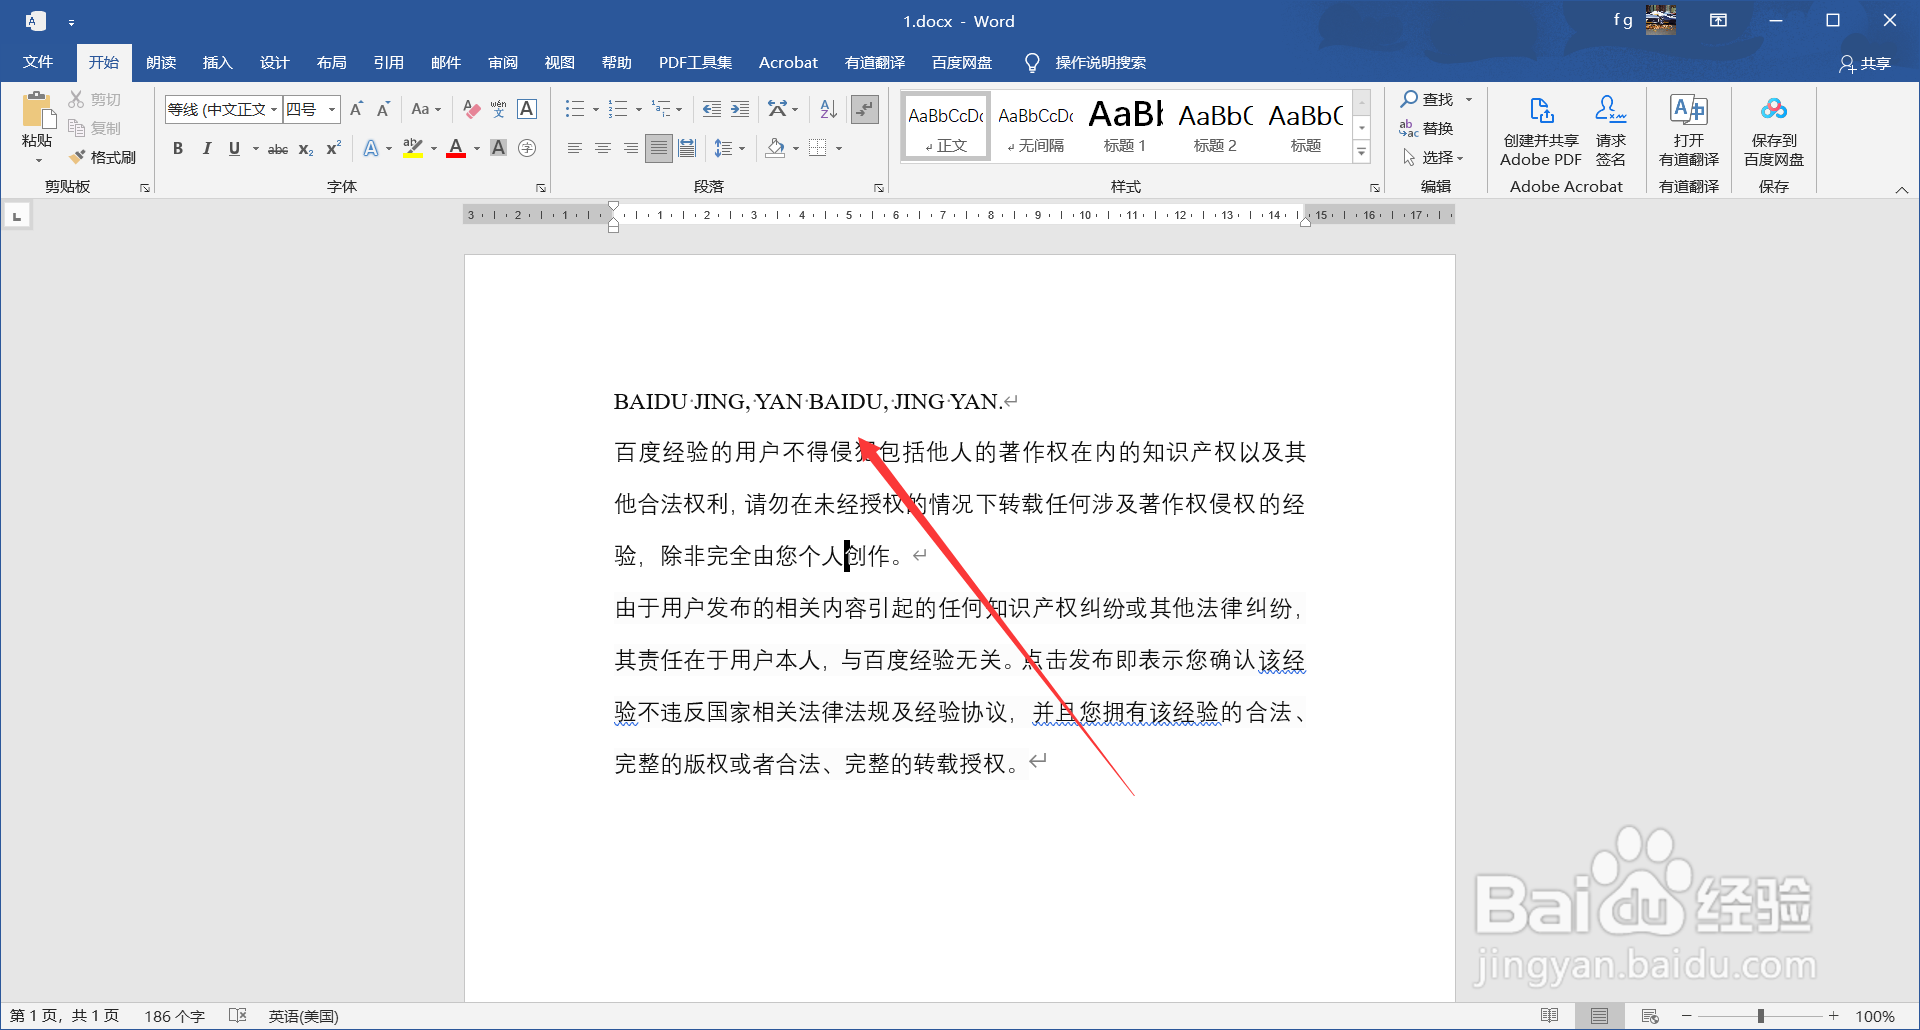The height and width of the screenshot is (1030, 1920).
Task: Click the word count '186 个字' in status bar
Action: point(174,1016)
